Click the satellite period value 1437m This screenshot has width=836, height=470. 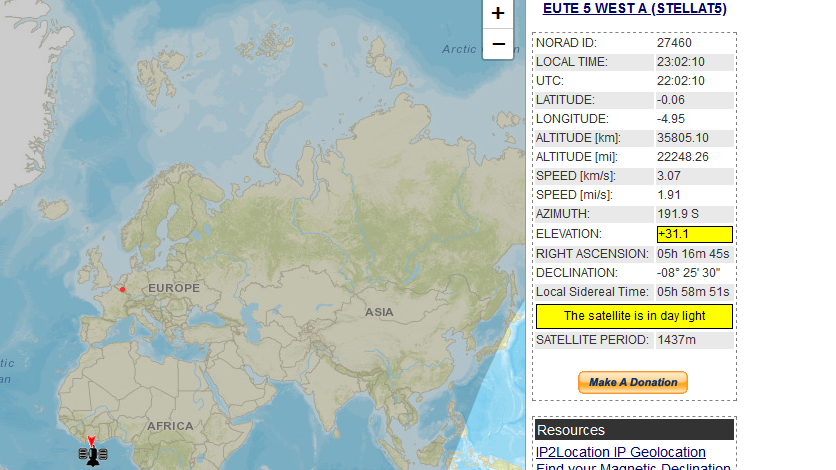(676, 340)
